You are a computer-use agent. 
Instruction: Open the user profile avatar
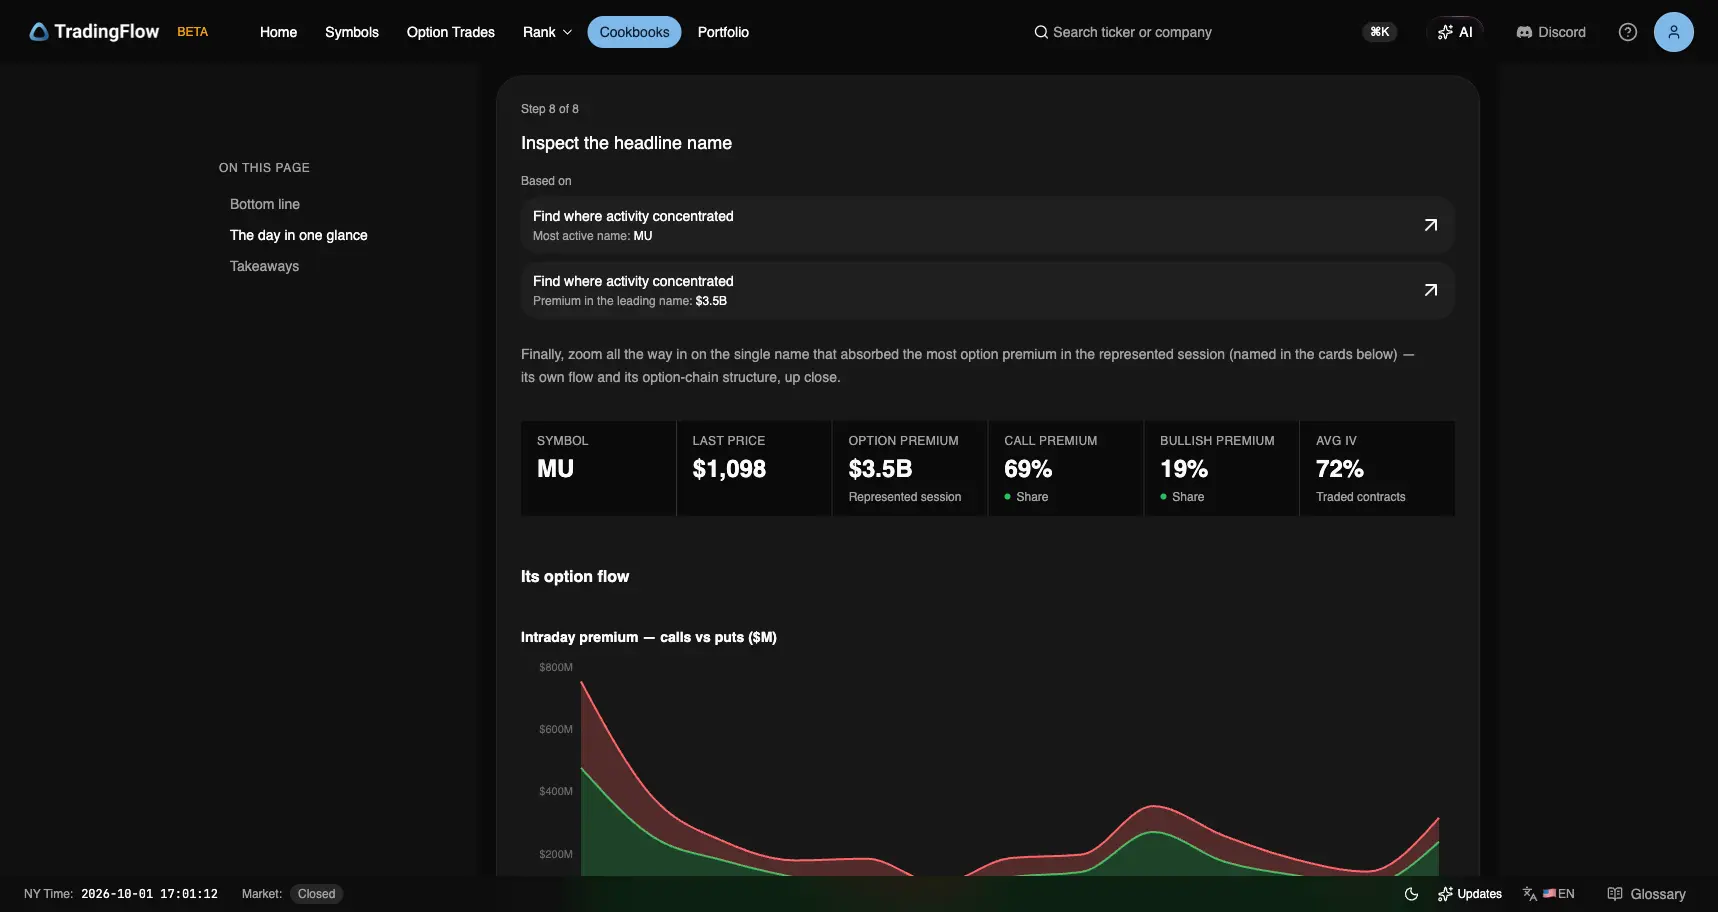coord(1674,32)
